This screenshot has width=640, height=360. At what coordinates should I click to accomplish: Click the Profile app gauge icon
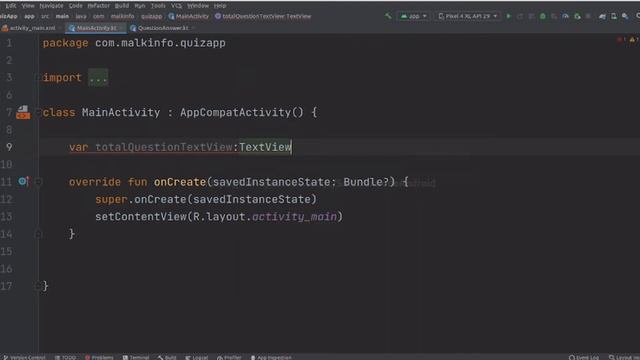[565, 16]
